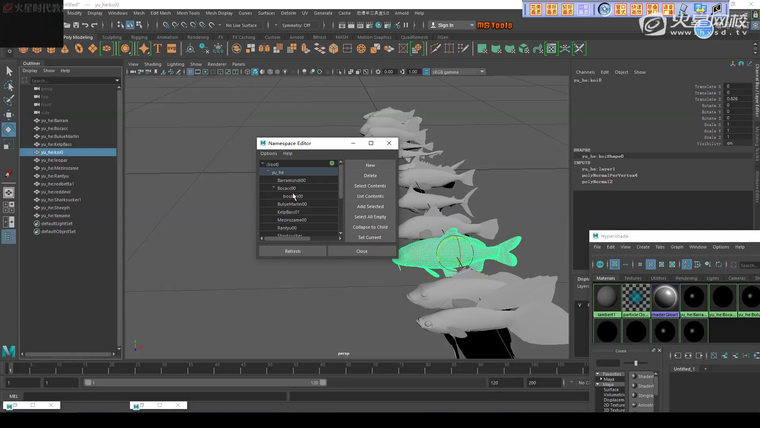The height and width of the screenshot is (428, 760).
Task: Open the MG-Tools logo panel
Action: (x=494, y=25)
